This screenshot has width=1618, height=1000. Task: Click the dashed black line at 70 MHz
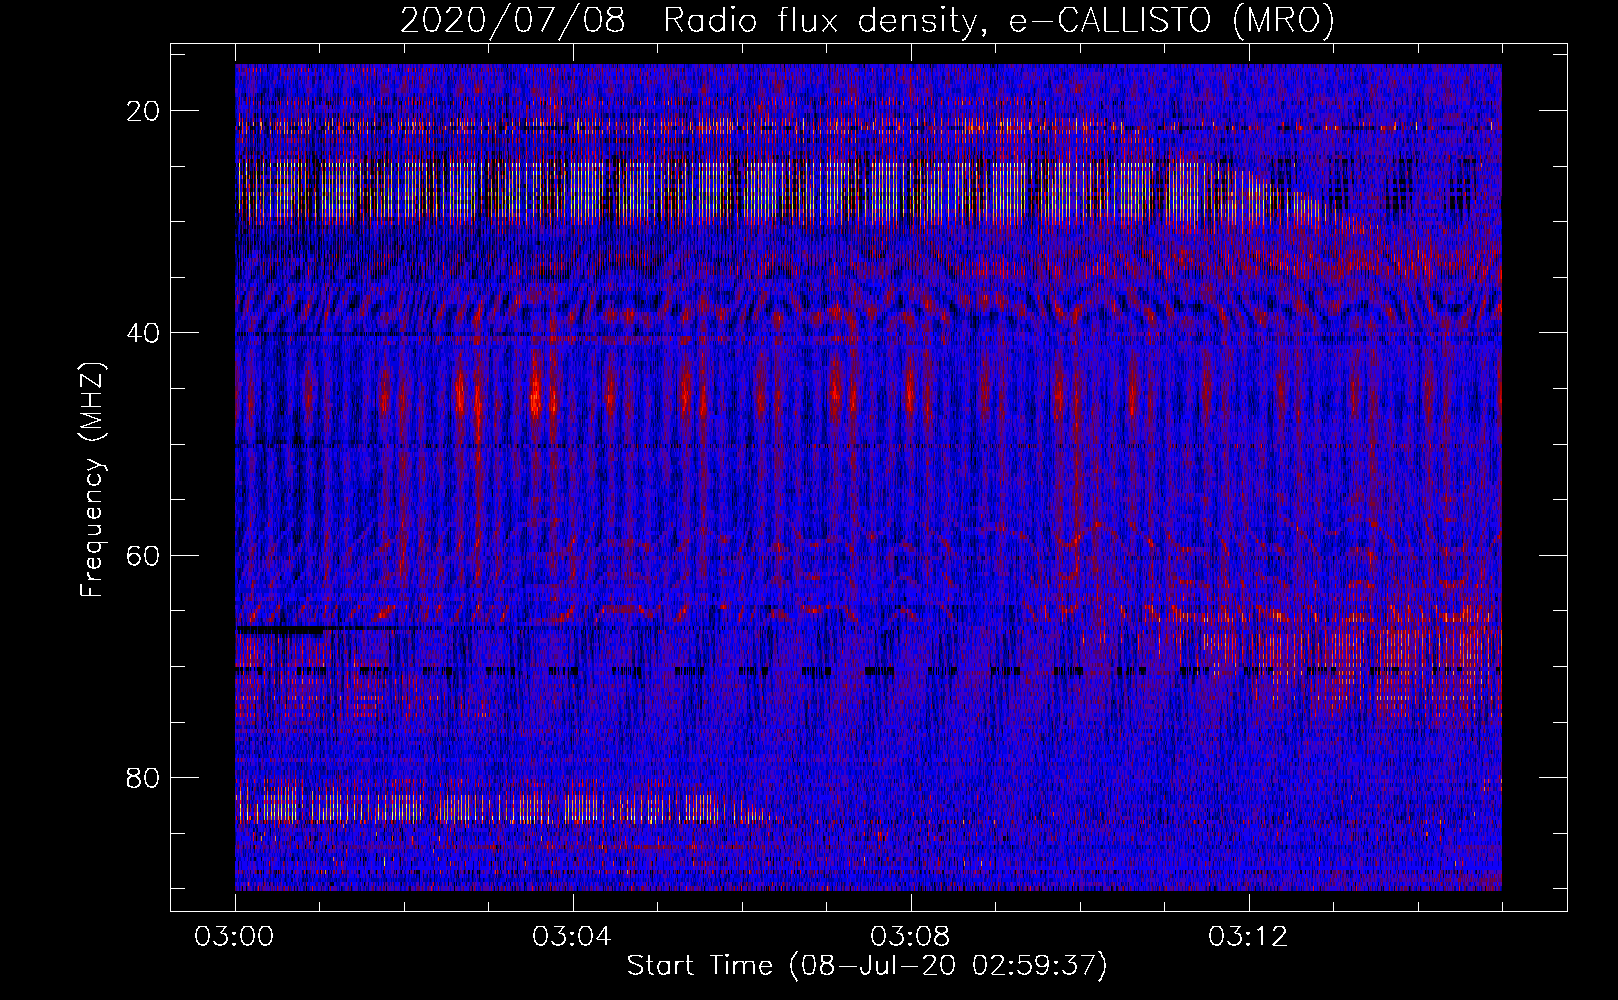coord(880,671)
